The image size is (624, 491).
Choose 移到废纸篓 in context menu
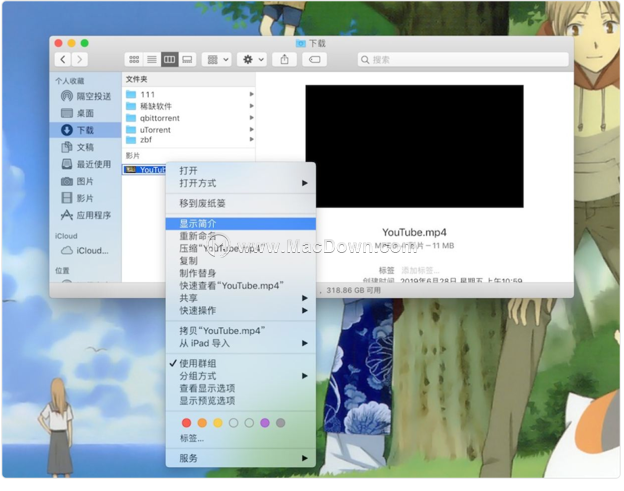coord(241,203)
